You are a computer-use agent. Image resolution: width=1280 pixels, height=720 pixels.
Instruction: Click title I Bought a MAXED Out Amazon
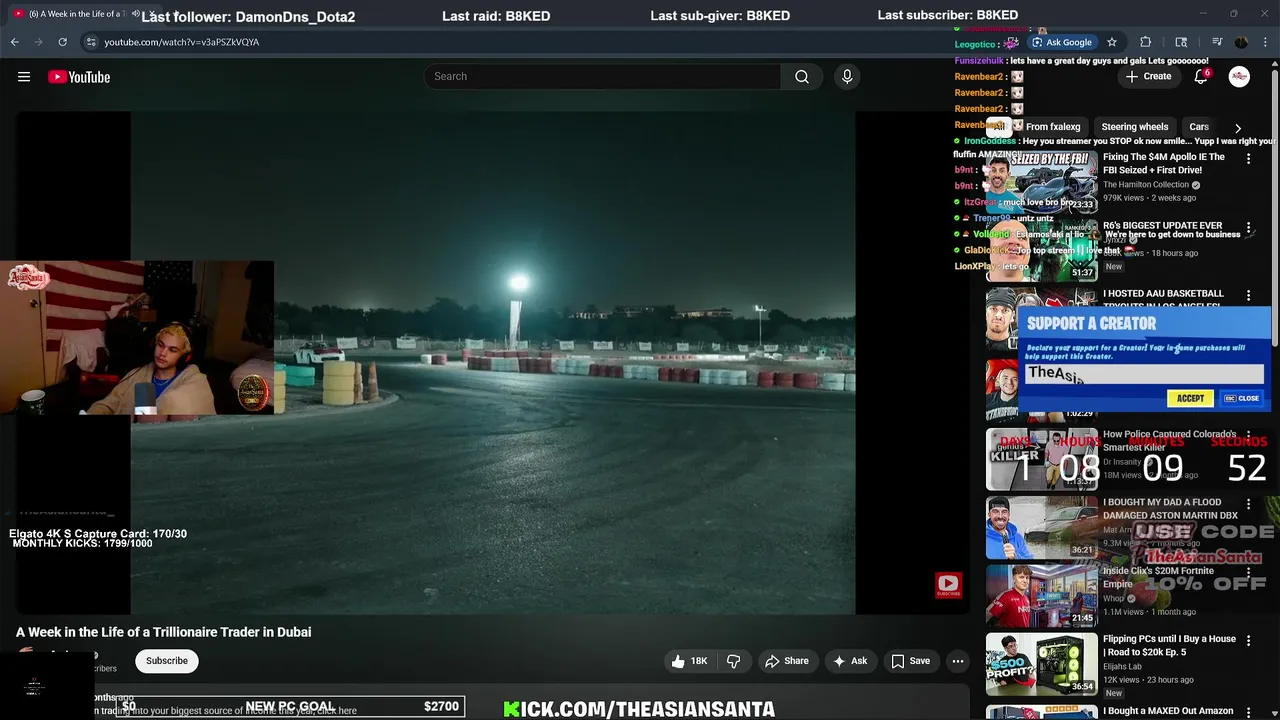pos(1168,711)
